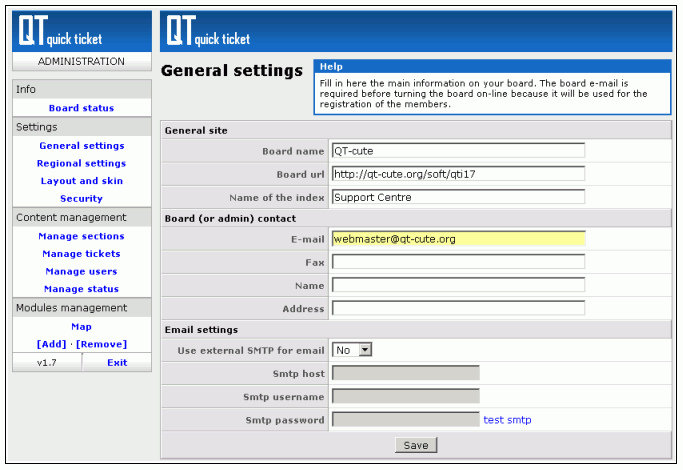Go to General settings menu item

click(81, 146)
